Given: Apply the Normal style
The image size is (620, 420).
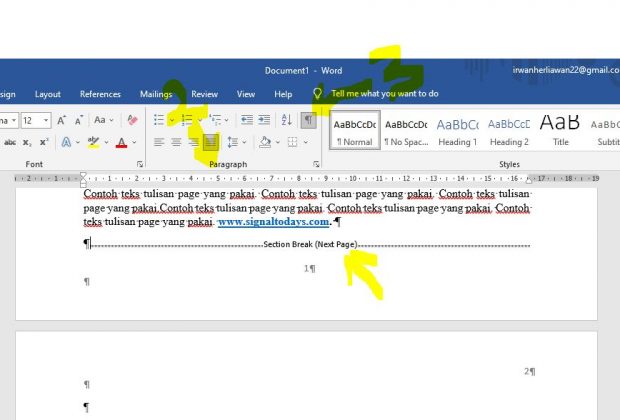Looking at the screenshot, I should click(x=355, y=131).
